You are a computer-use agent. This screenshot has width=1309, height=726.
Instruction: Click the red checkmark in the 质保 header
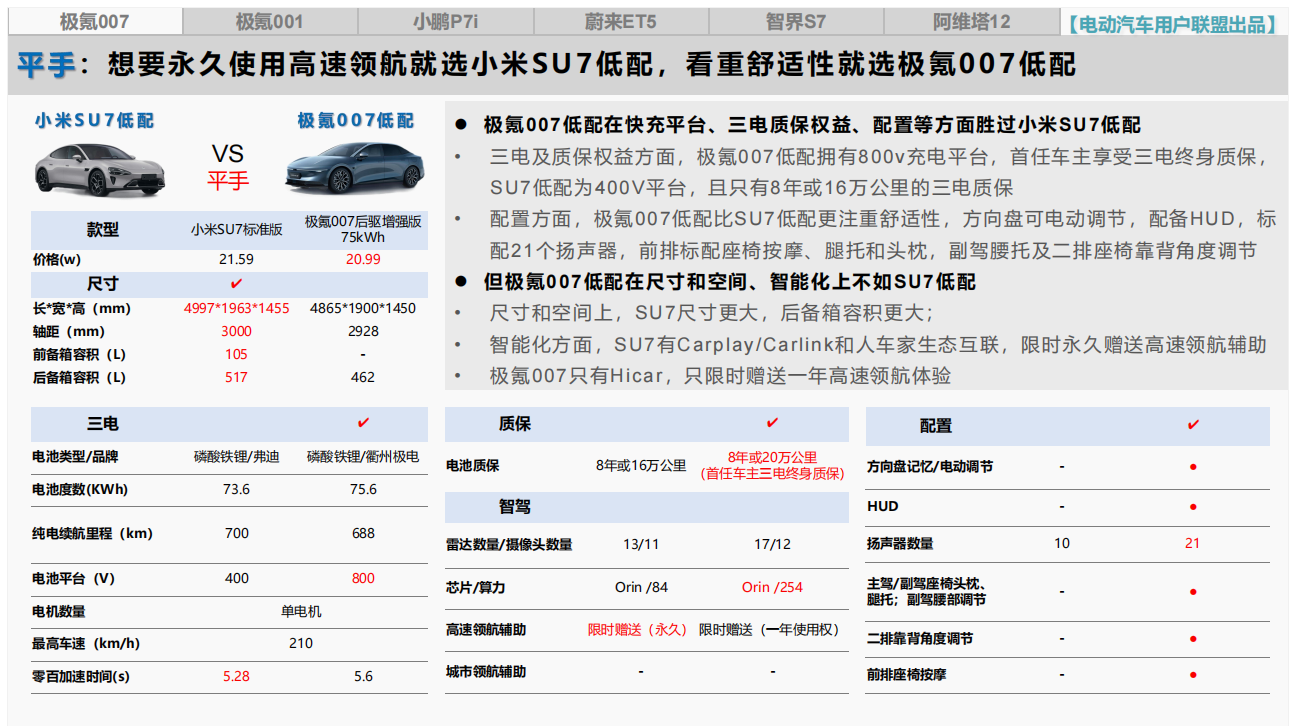[x=772, y=423]
